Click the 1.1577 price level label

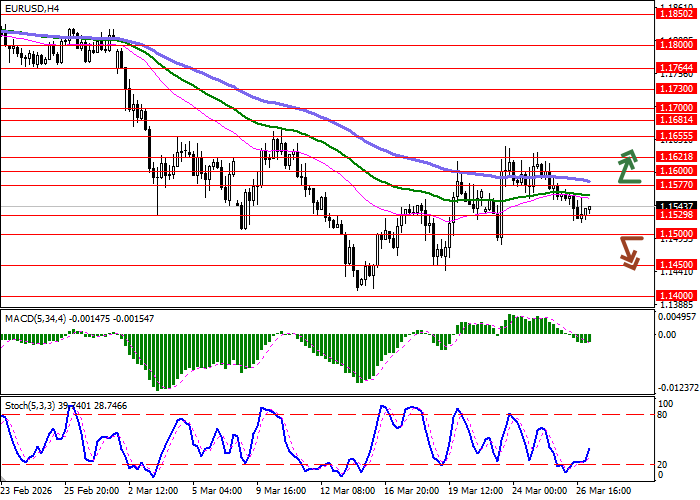pyautogui.click(x=676, y=185)
